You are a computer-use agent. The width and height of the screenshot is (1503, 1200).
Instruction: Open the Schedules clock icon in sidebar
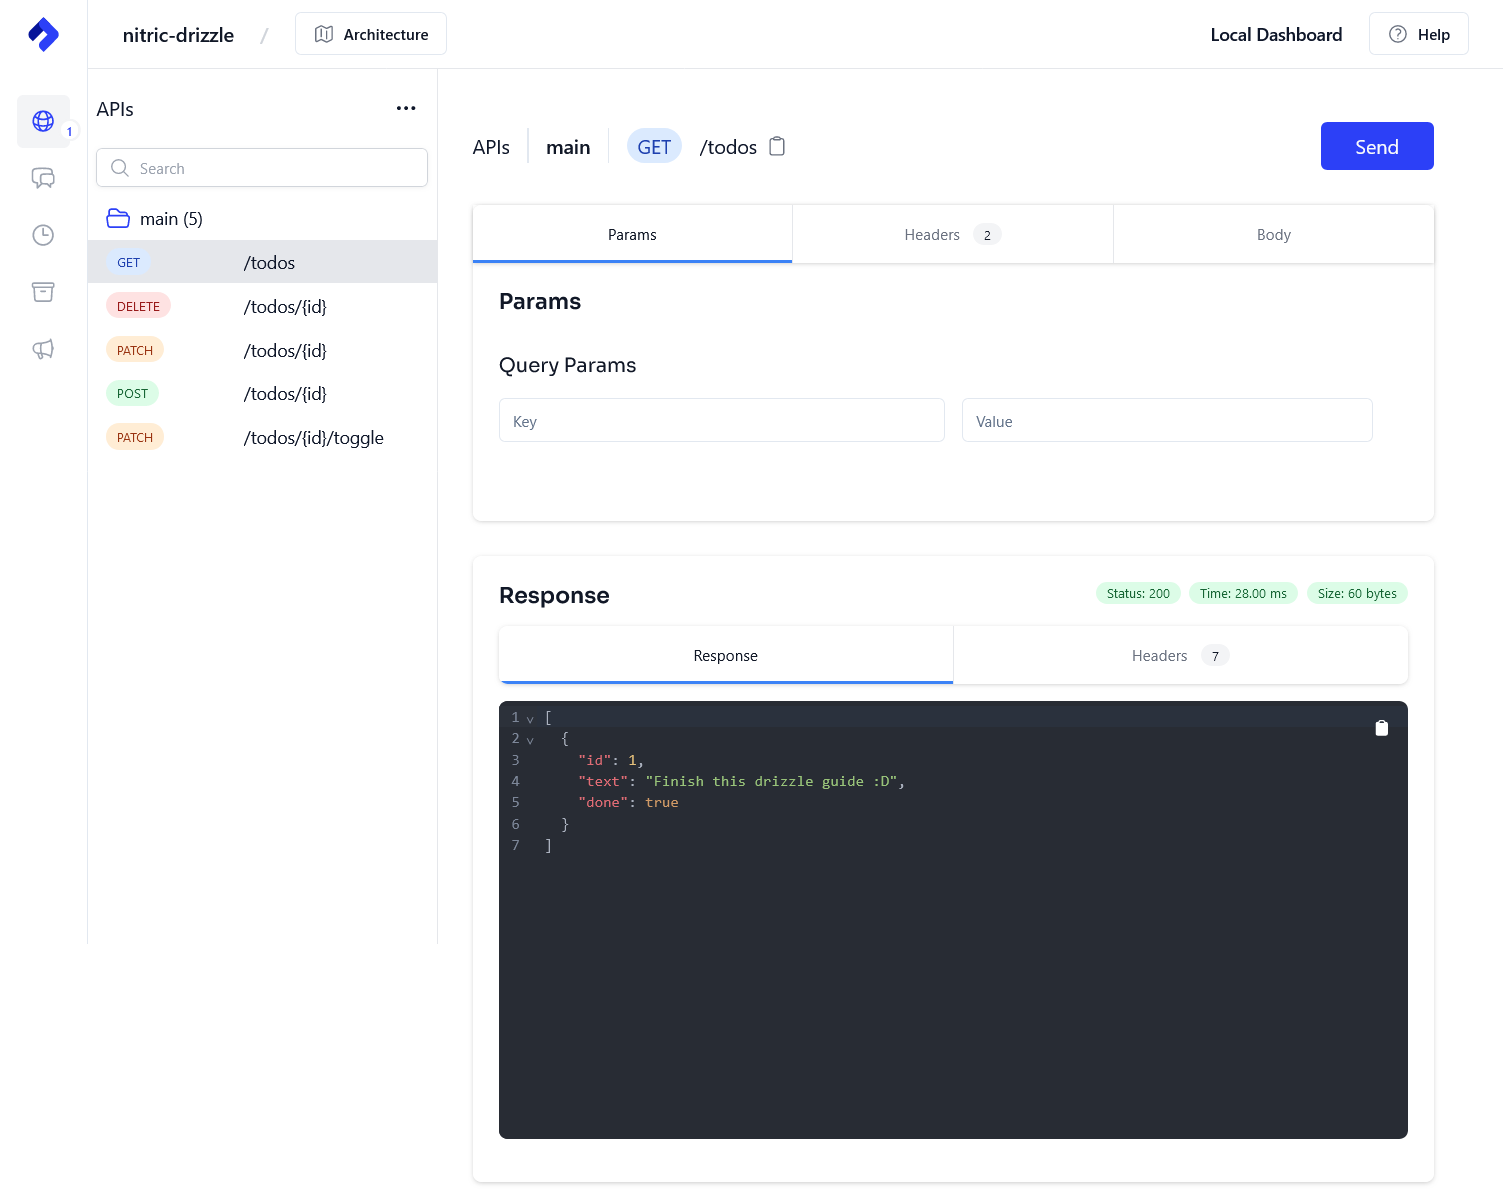pos(43,235)
